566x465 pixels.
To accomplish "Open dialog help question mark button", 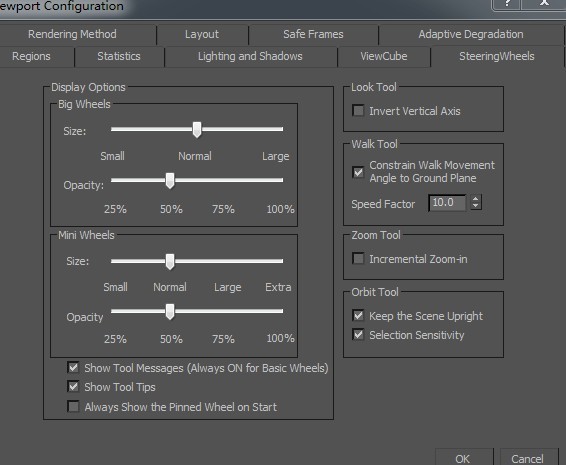I will point(507,4).
